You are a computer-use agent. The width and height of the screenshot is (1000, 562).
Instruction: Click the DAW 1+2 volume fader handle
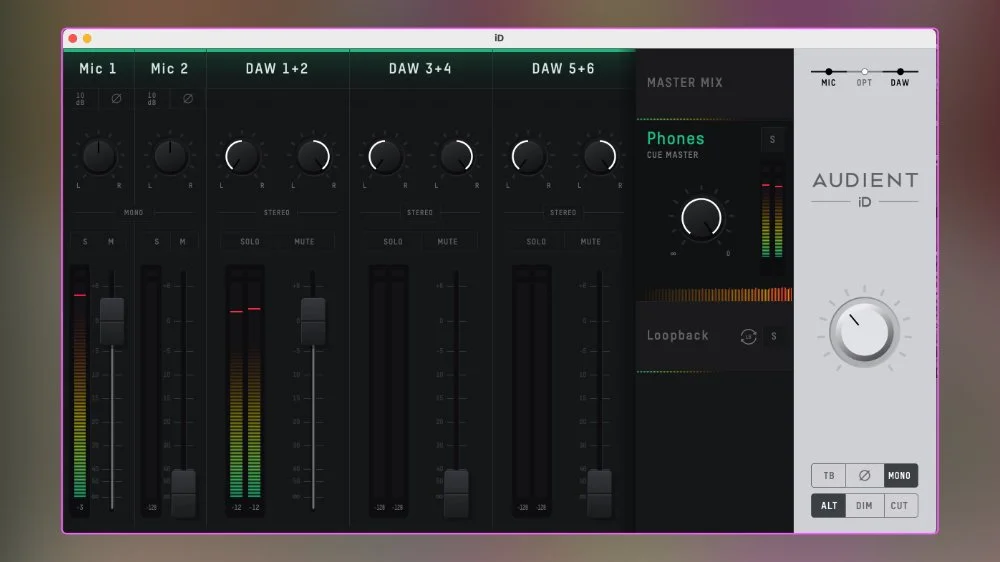coord(313,320)
